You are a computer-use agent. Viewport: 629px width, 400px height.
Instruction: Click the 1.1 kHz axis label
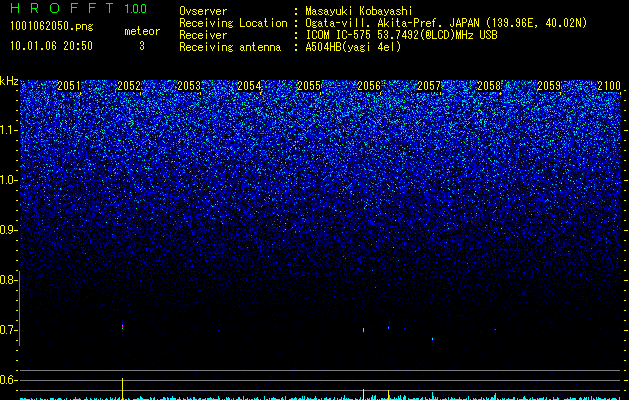pyautogui.click(x=7, y=130)
